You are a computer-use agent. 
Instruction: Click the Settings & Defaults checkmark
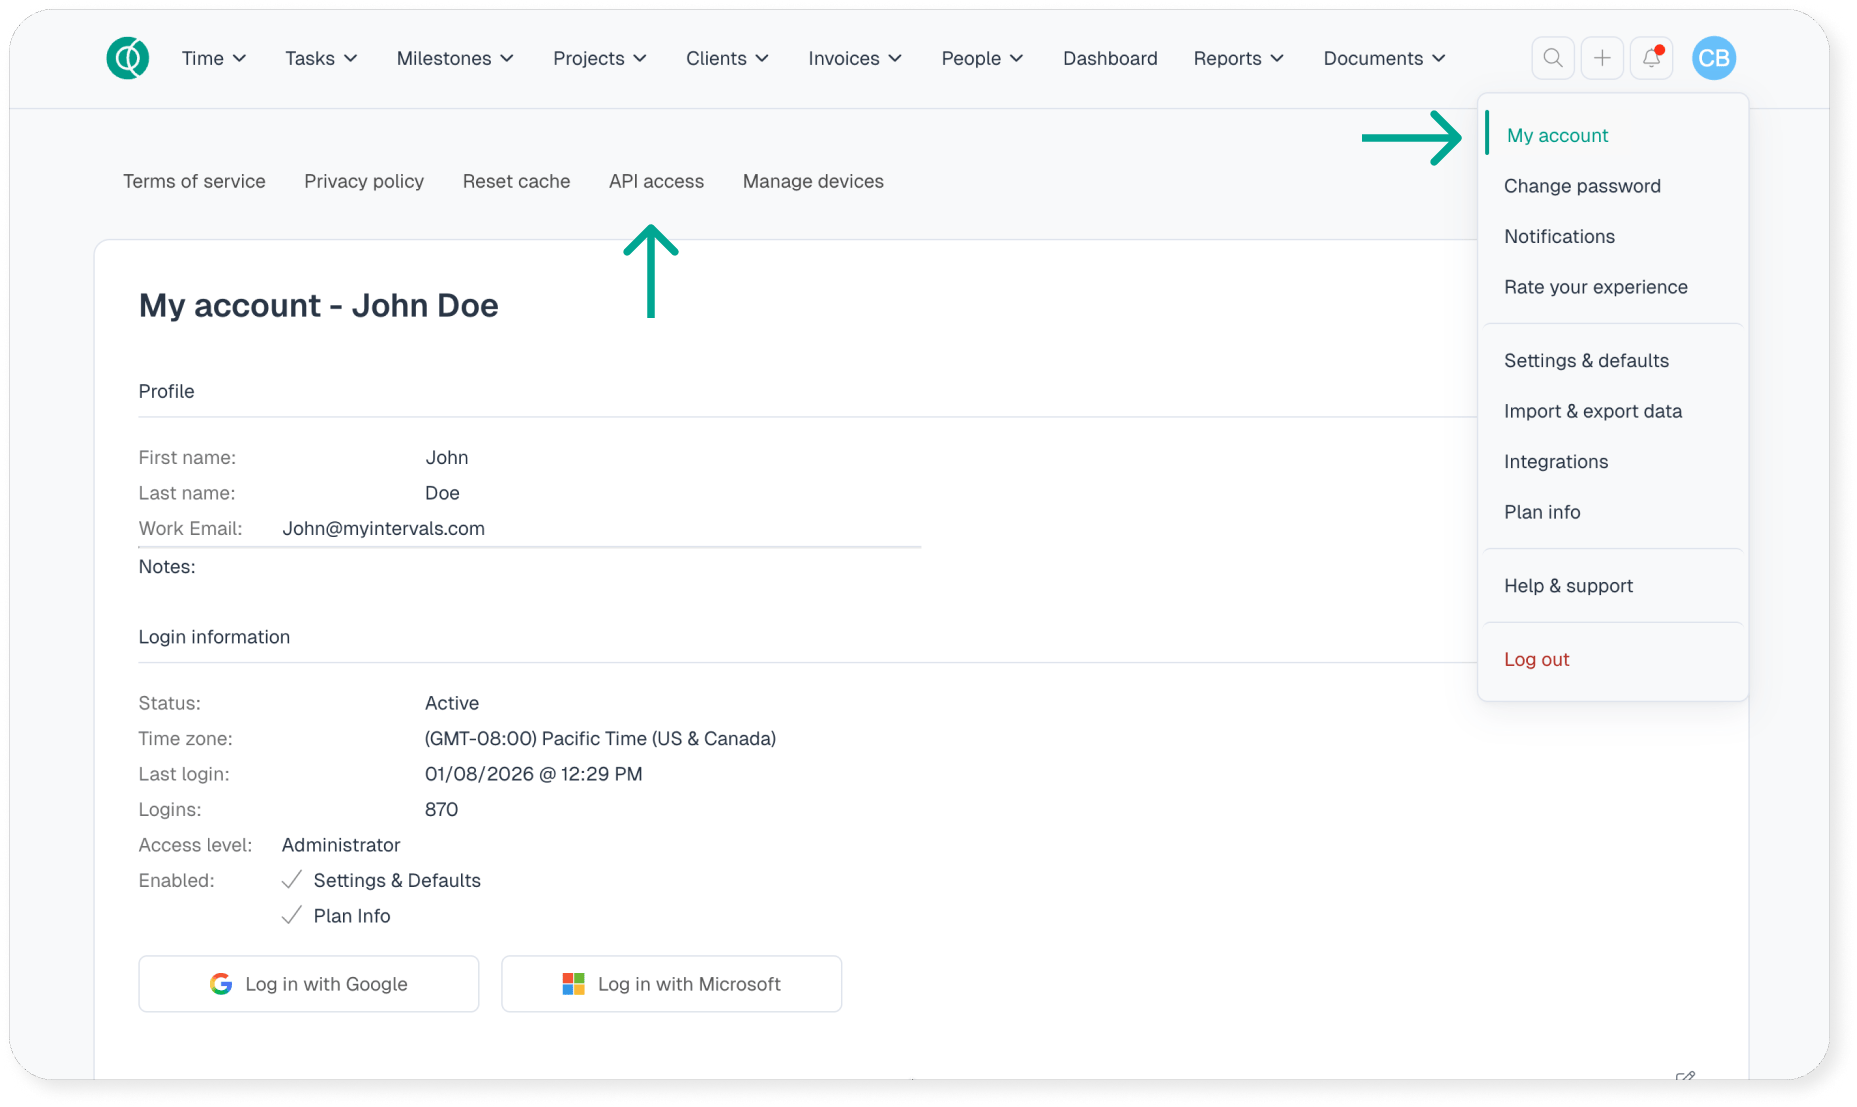(x=292, y=880)
